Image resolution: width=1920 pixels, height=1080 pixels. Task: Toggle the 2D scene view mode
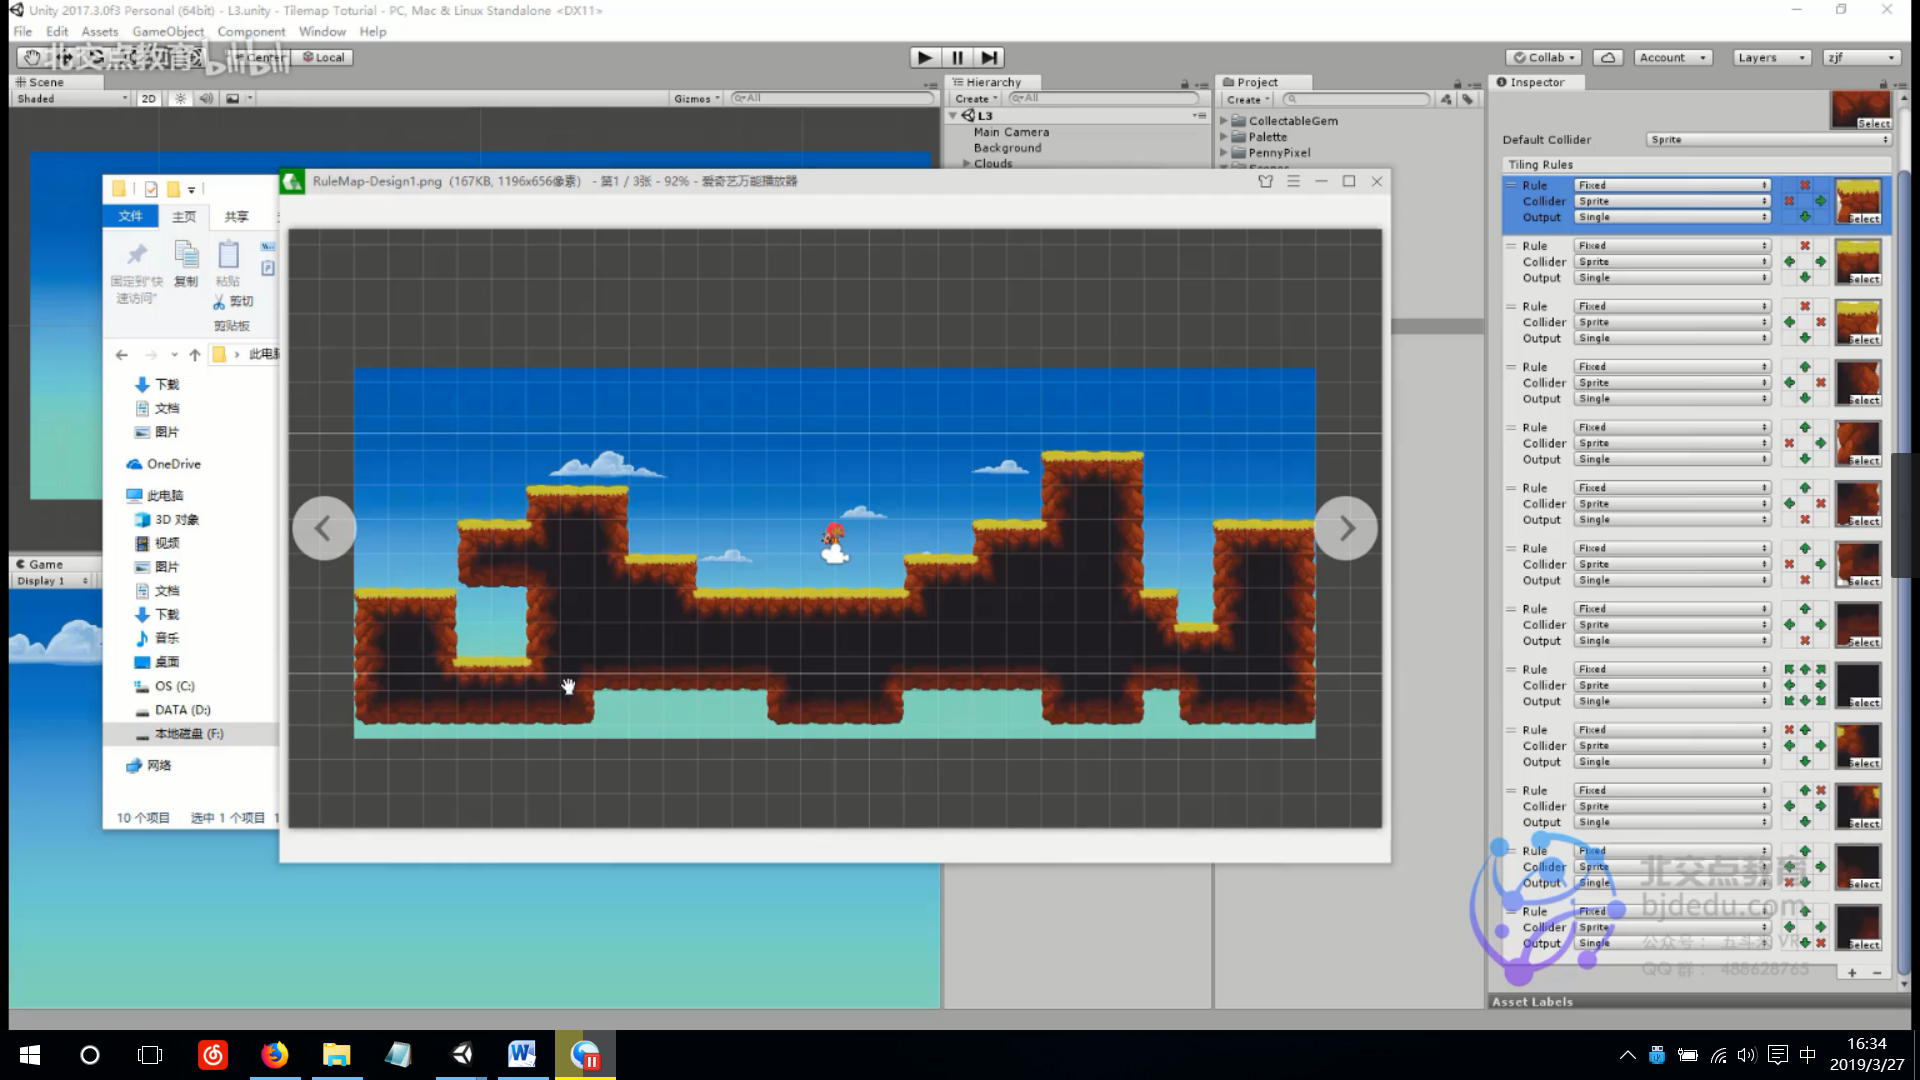pyautogui.click(x=149, y=98)
